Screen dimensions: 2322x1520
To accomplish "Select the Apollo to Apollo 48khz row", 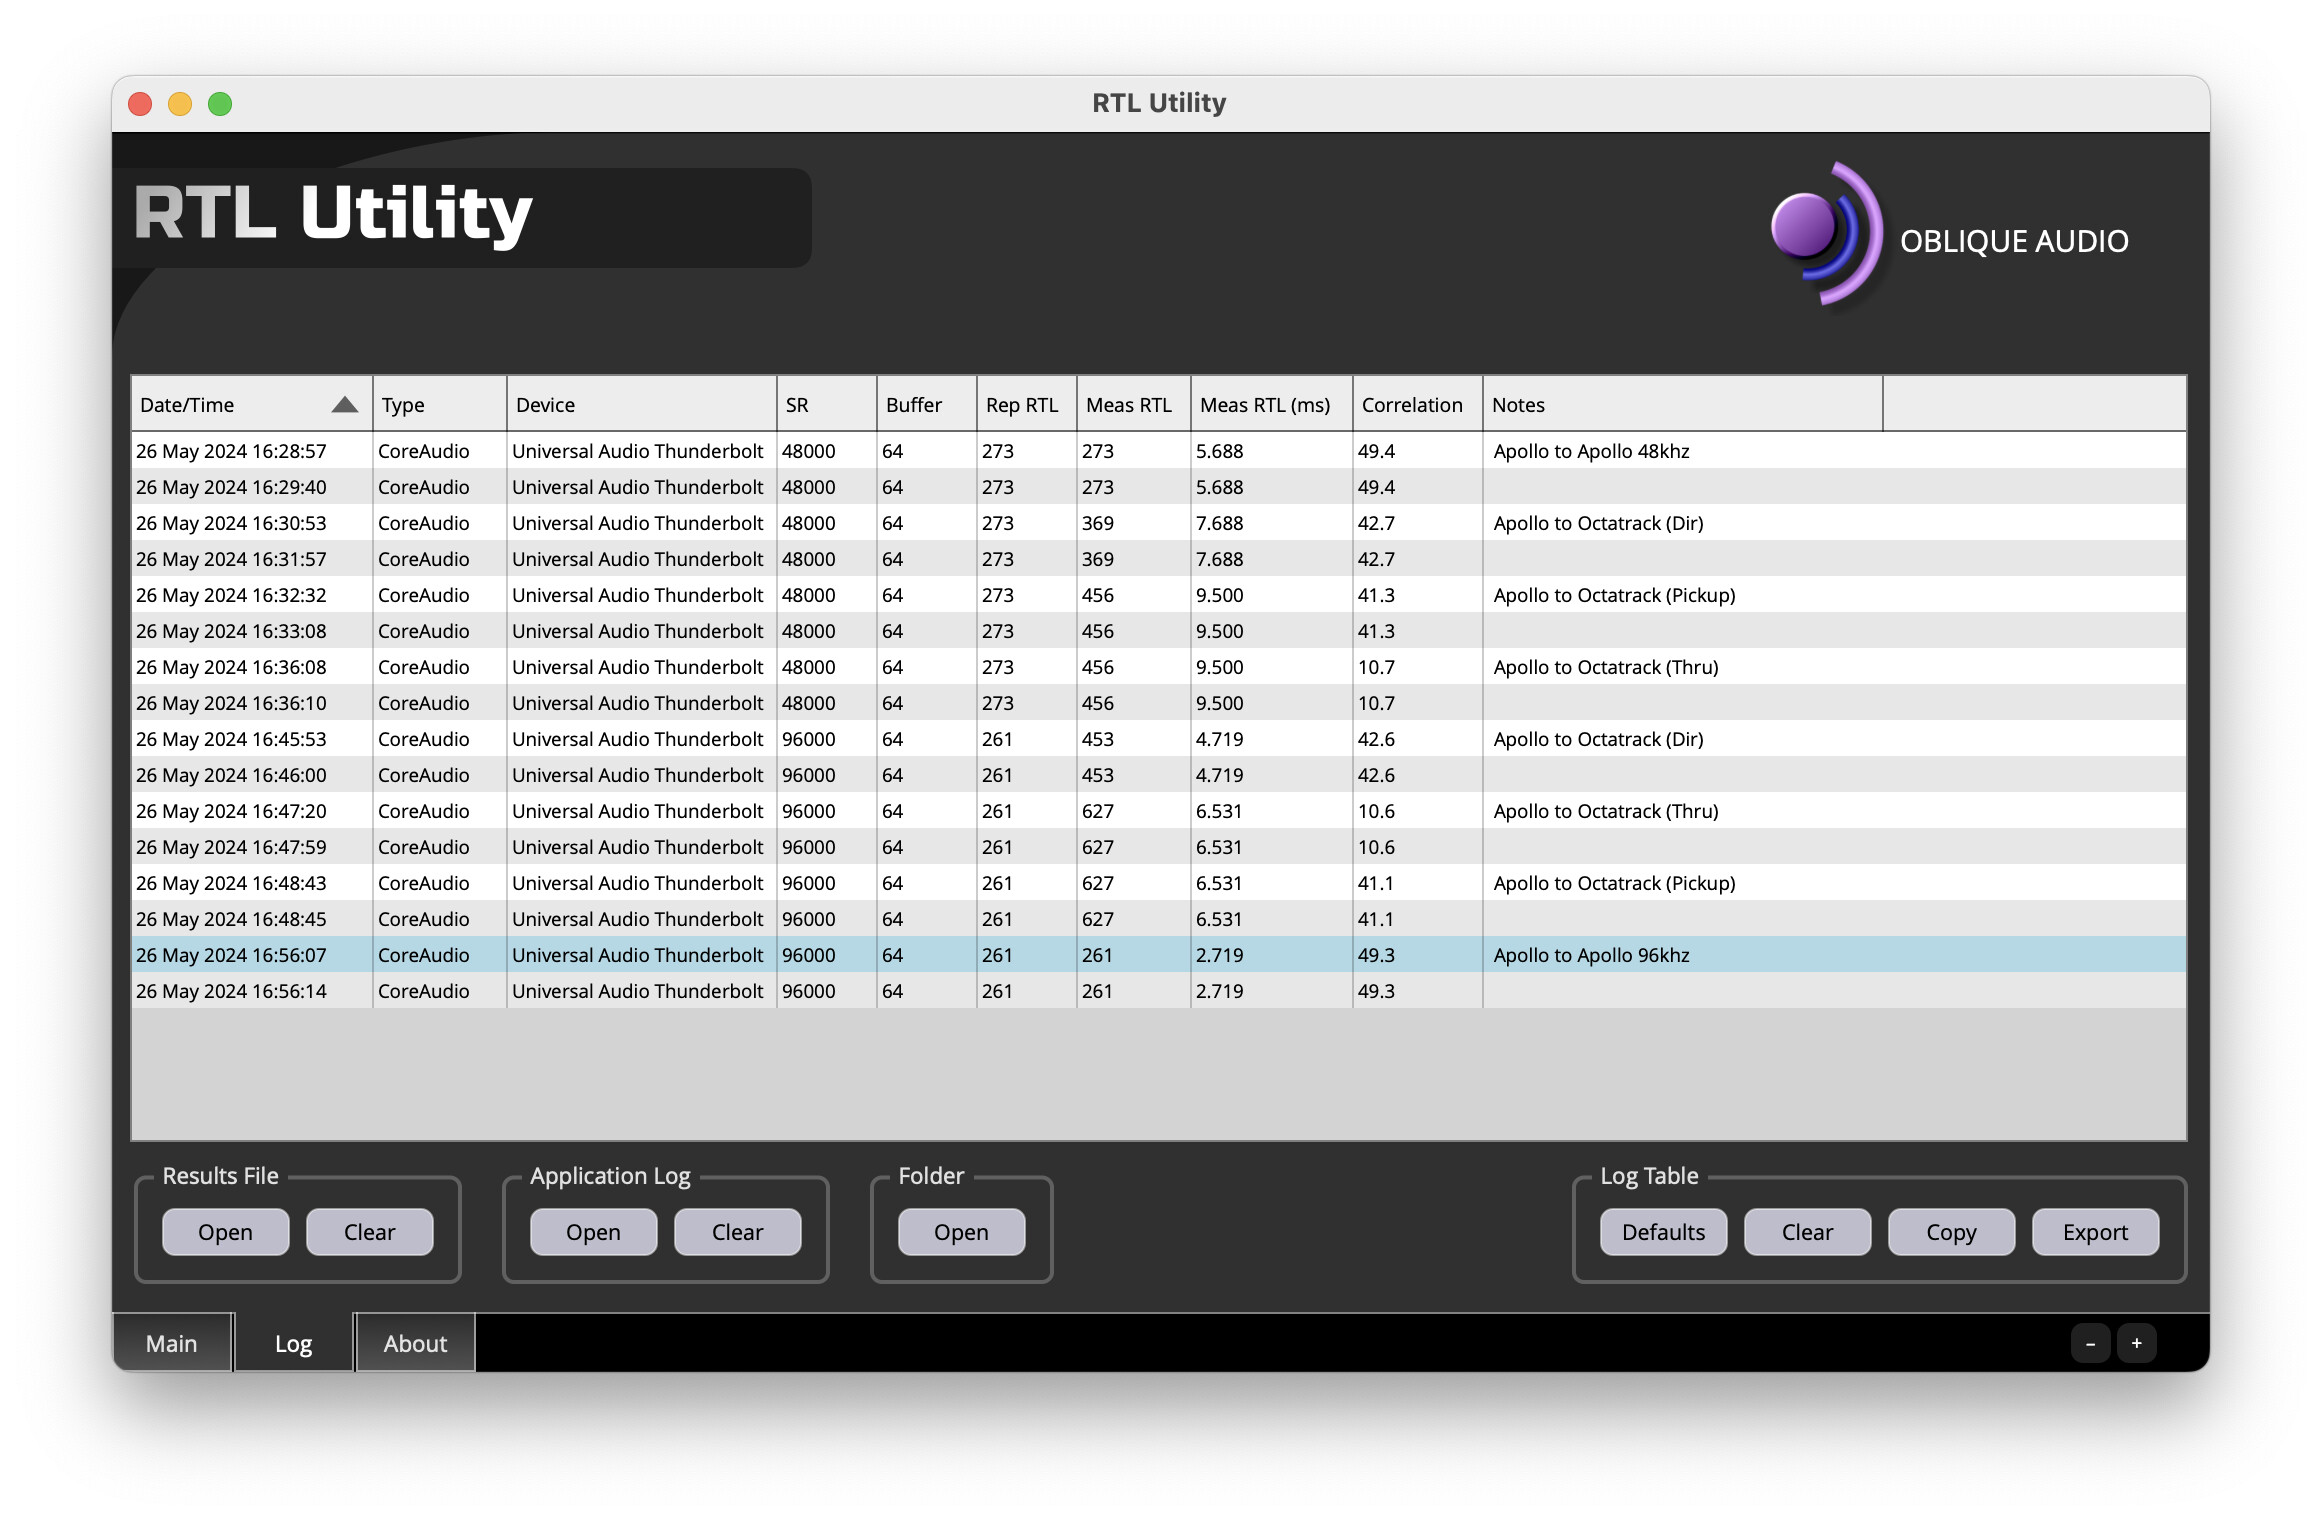I will pos(1590,451).
